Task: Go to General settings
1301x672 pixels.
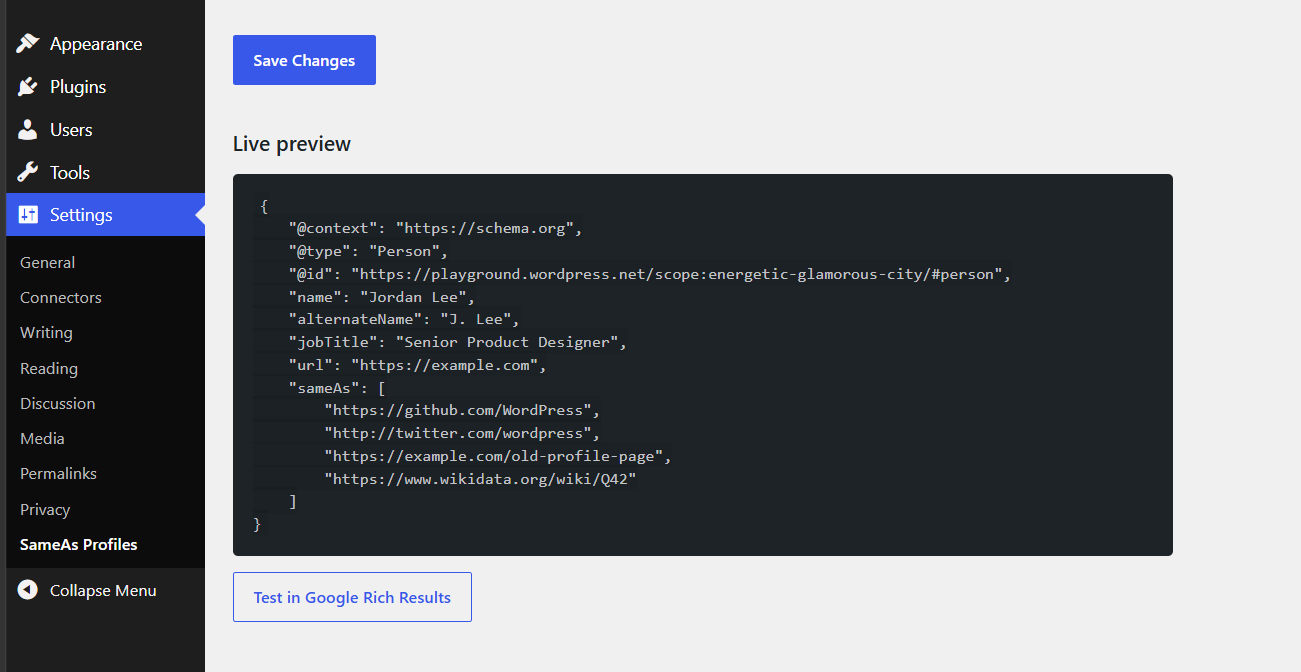Action: pos(47,262)
